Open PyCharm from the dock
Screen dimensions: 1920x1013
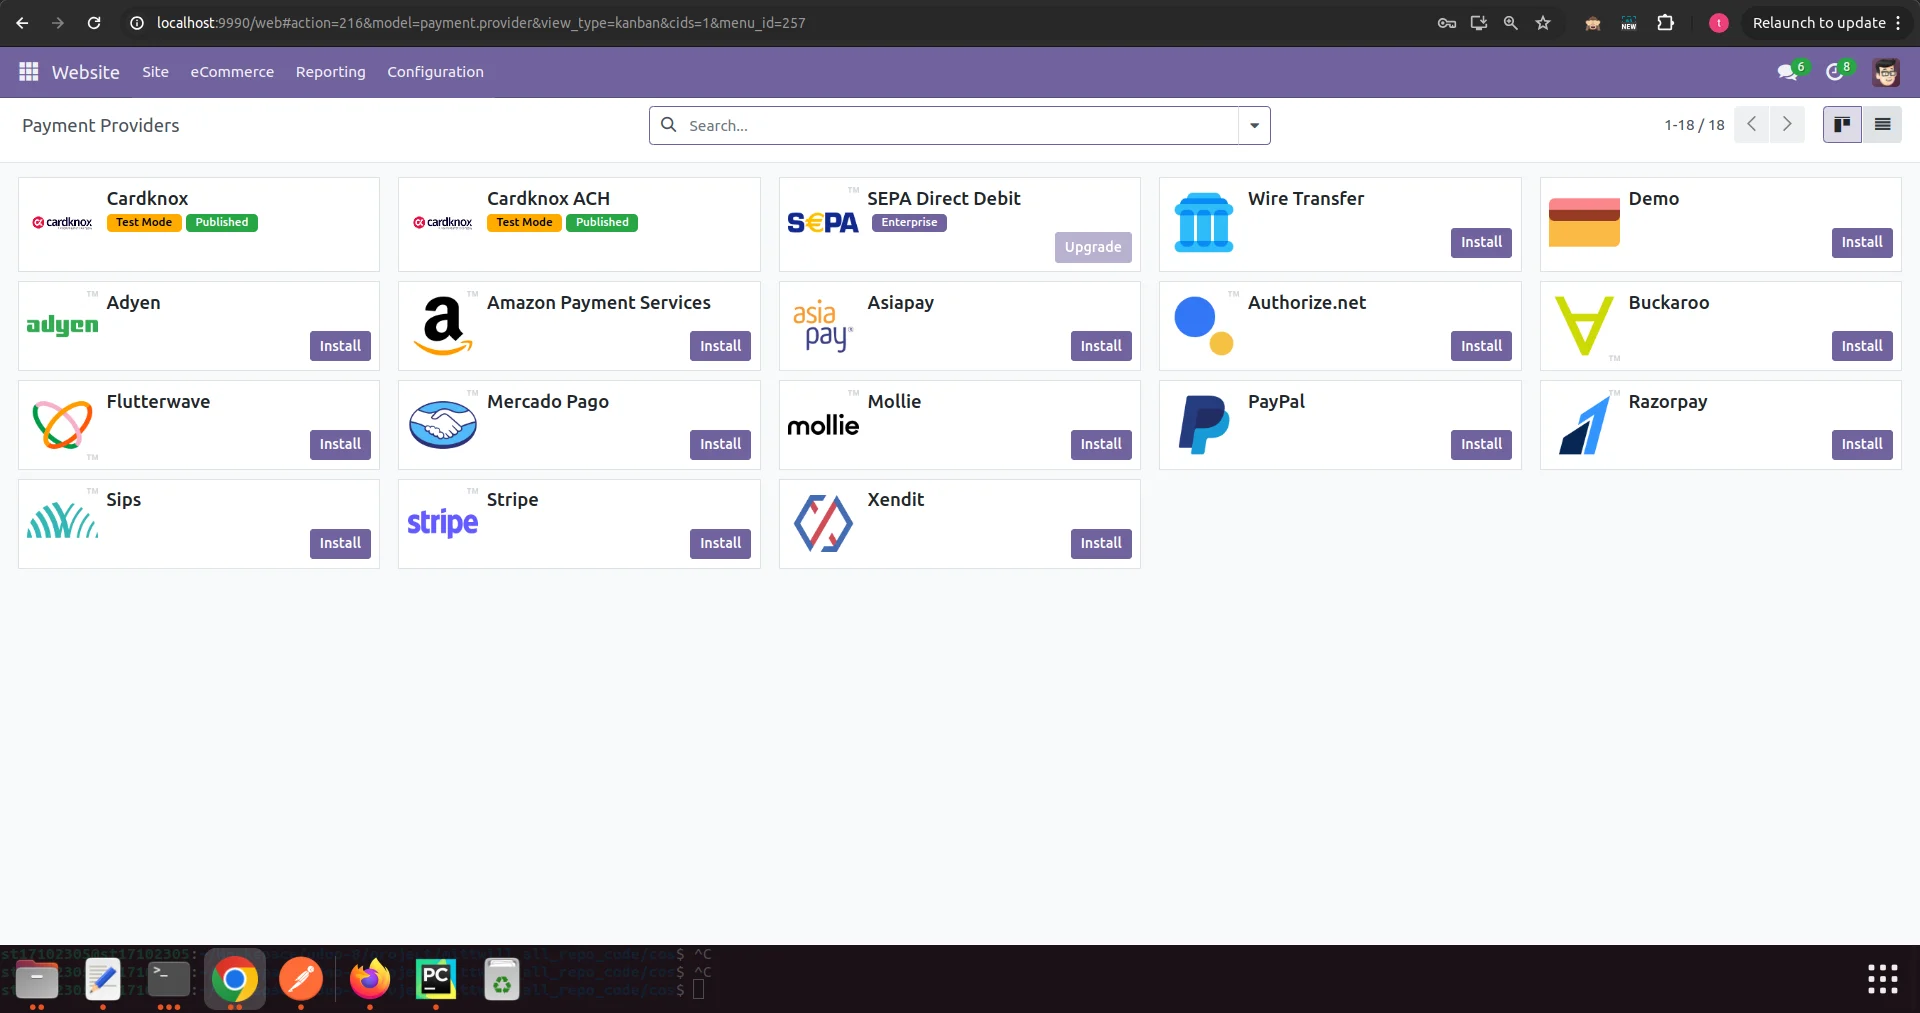(436, 980)
